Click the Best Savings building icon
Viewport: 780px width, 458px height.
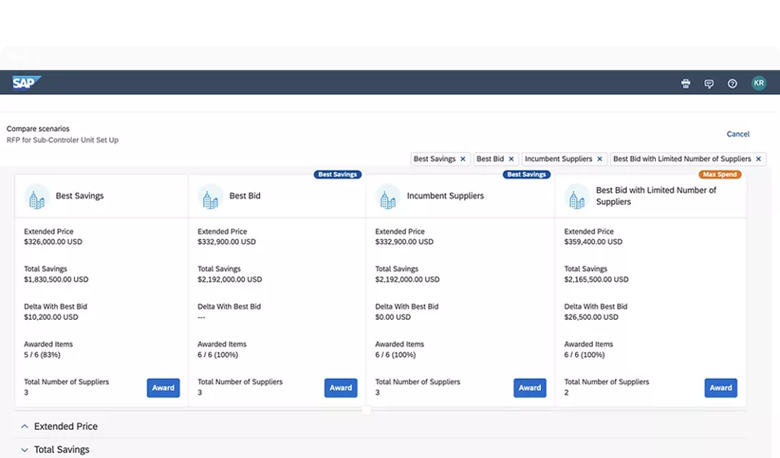pyautogui.click(x=37, y=196)
